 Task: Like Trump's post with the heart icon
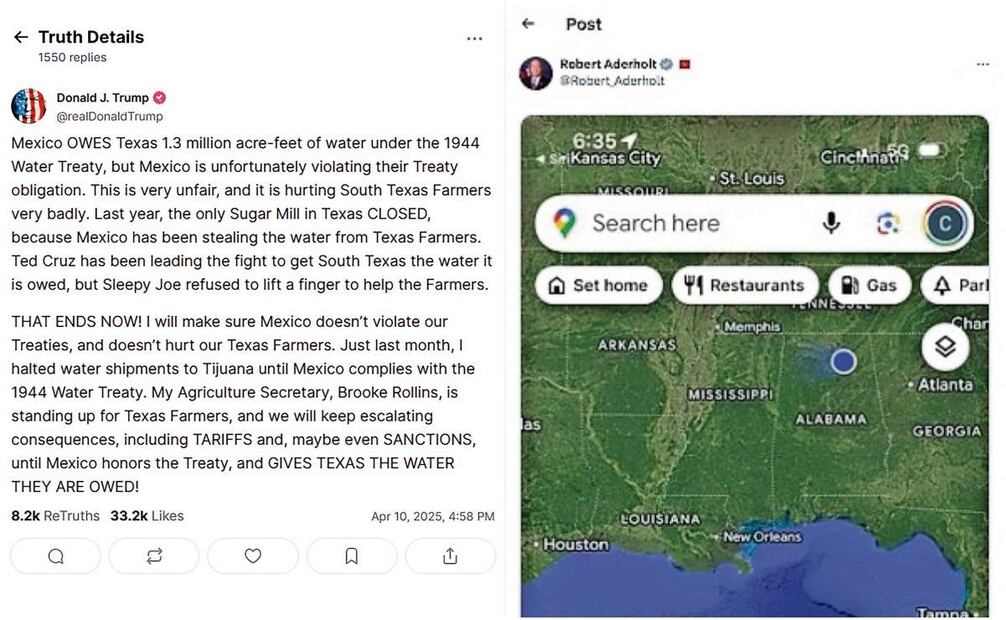click(253, 556)
